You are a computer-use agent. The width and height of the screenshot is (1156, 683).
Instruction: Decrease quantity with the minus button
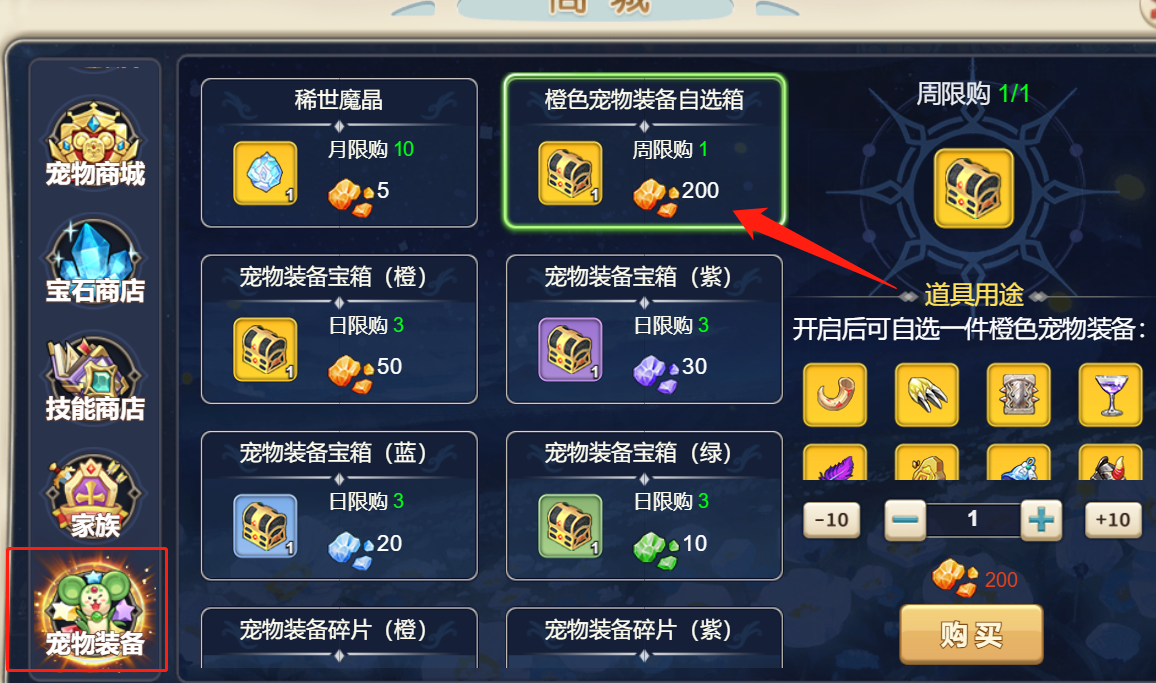pyautogui.click(x=905, y=520)
